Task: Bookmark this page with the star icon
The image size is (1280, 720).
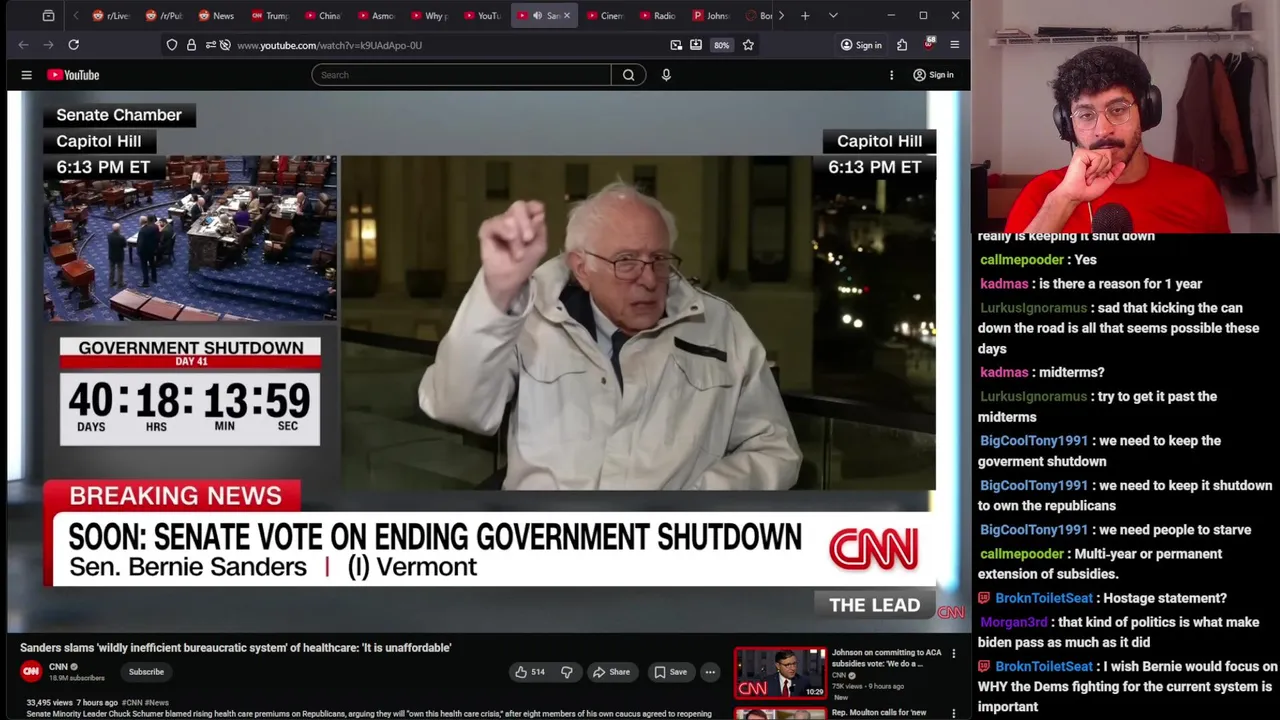Action: [748, 45]
